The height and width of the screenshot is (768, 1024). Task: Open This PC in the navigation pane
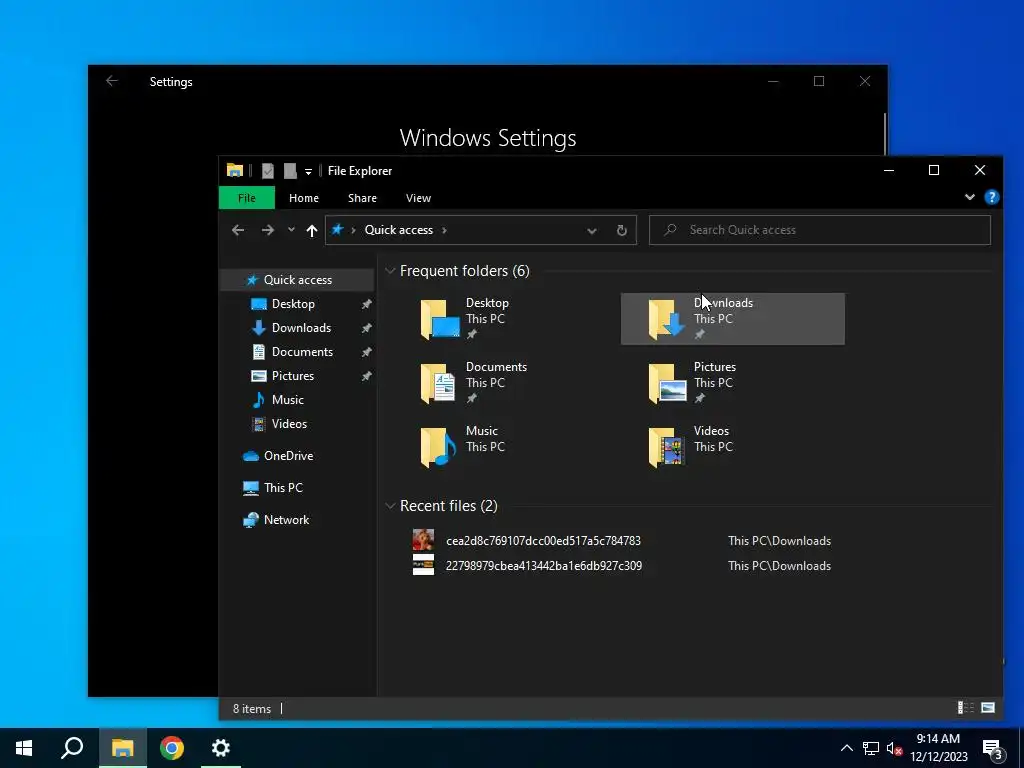point(283,488)
